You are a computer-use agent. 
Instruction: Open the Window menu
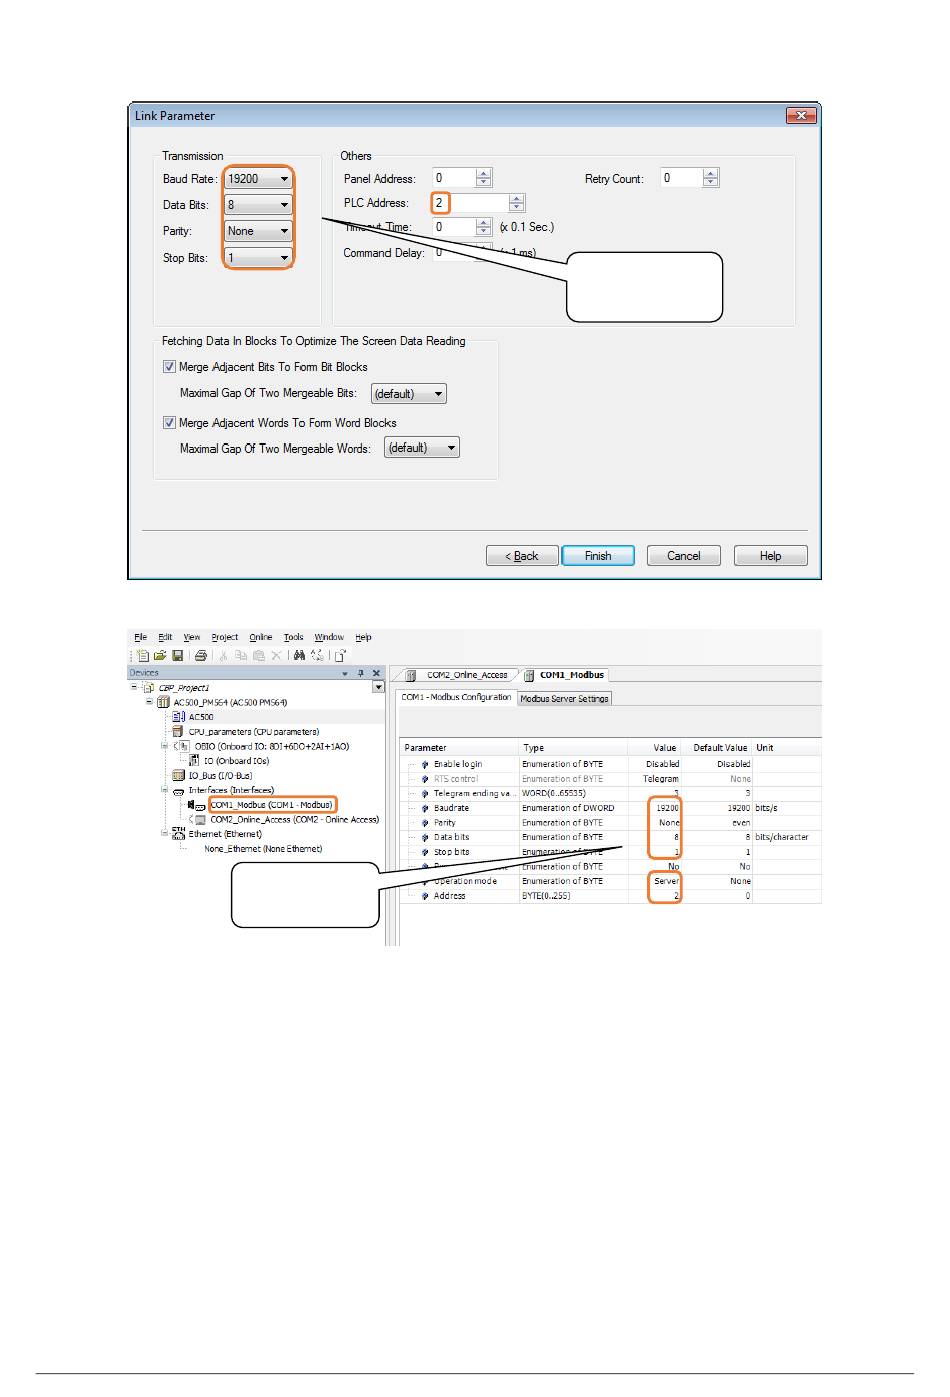pos(329,637)
